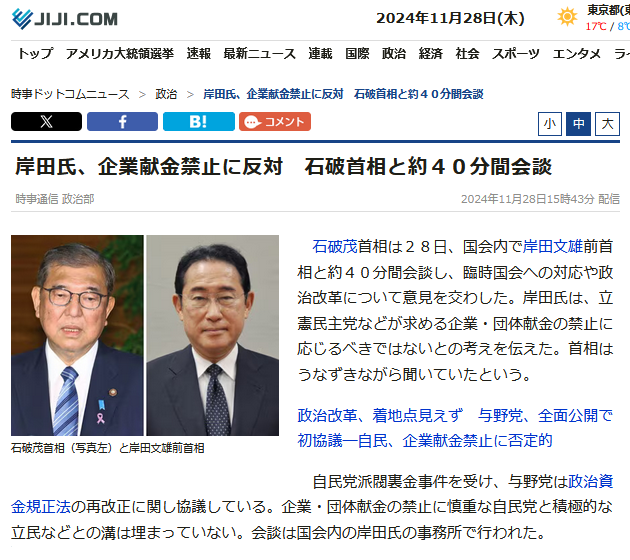Share article on X
Screen dimensions: 630x560
(46, 122)
